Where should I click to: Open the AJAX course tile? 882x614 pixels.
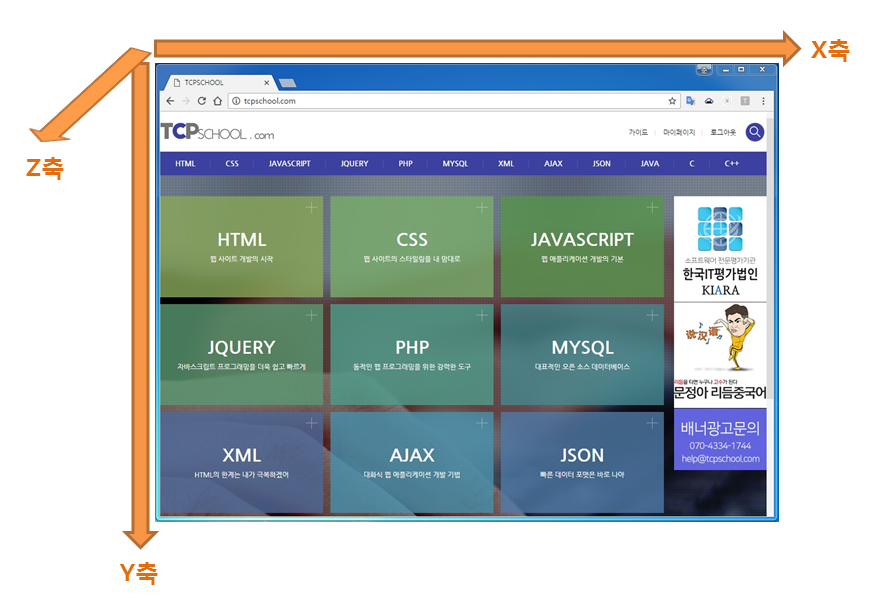coord(412,462)
